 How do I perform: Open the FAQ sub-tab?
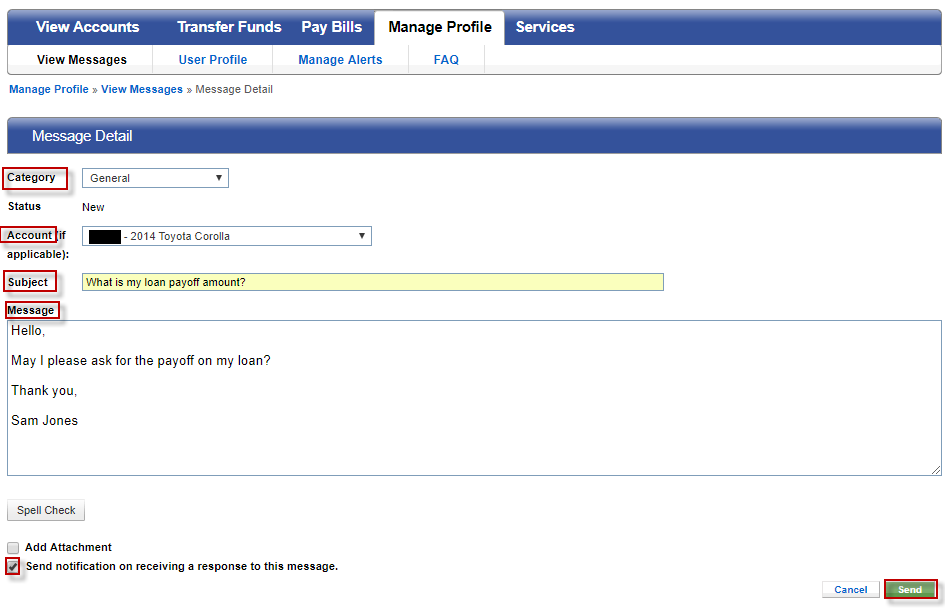(446, 60)
